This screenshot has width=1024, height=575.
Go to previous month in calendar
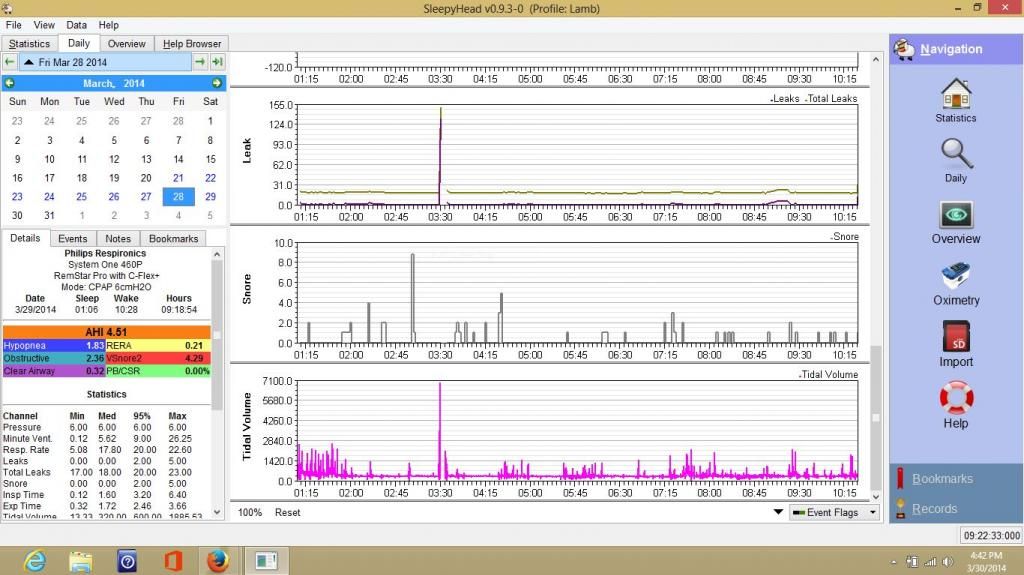tap(10, 83)
